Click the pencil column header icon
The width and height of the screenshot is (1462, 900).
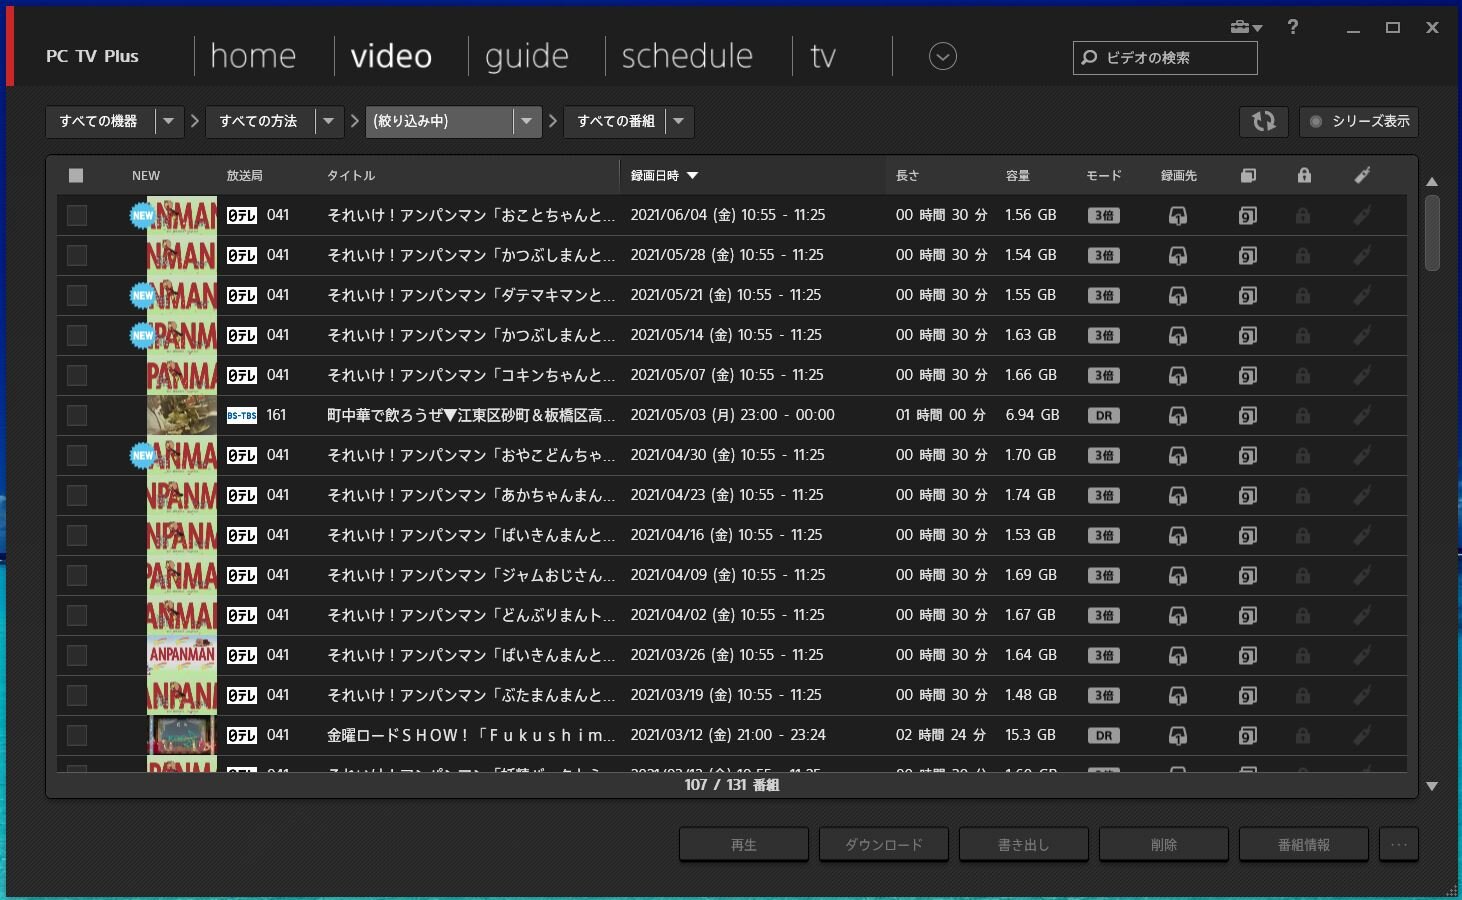1362,175
